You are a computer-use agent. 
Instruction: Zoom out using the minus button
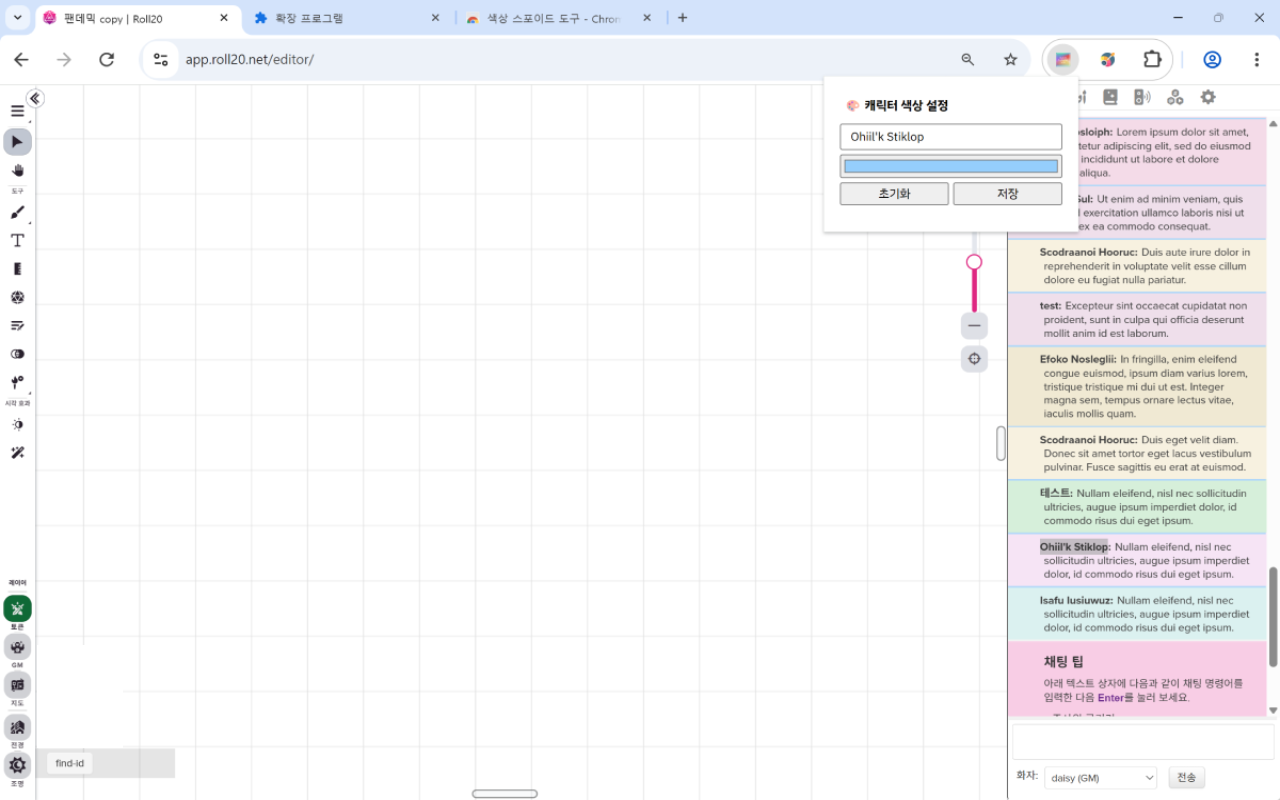point(974,326)
